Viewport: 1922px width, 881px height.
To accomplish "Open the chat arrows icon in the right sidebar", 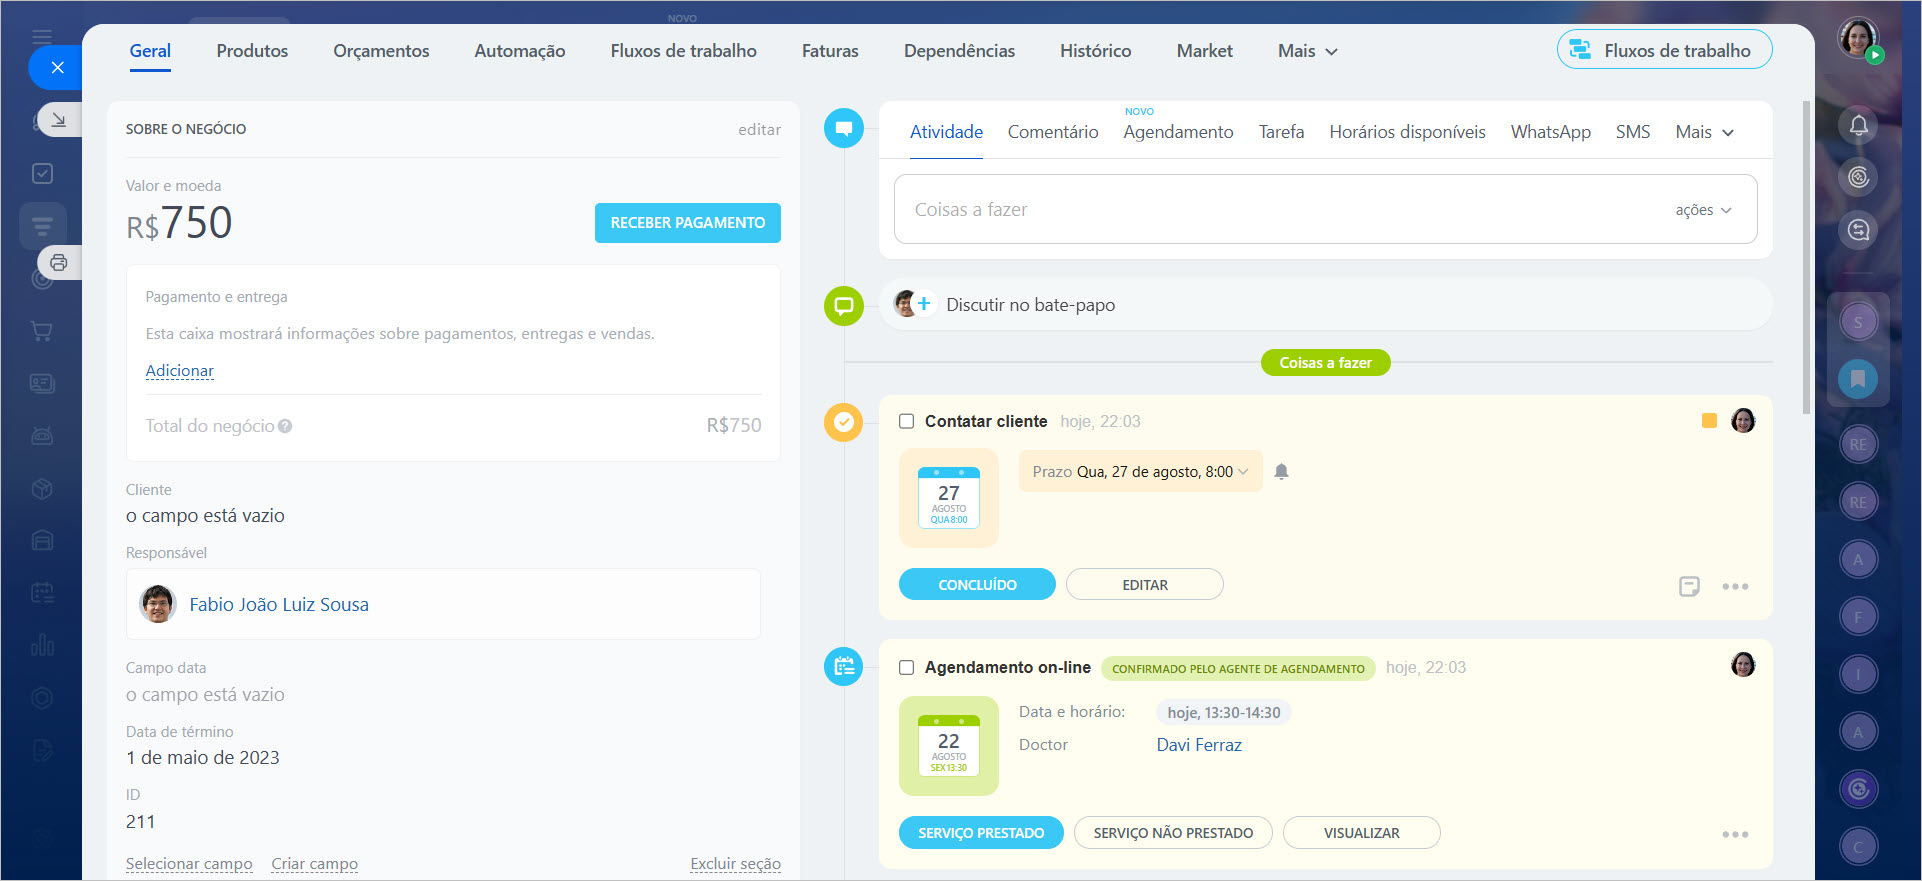I will pos(1858,230).
